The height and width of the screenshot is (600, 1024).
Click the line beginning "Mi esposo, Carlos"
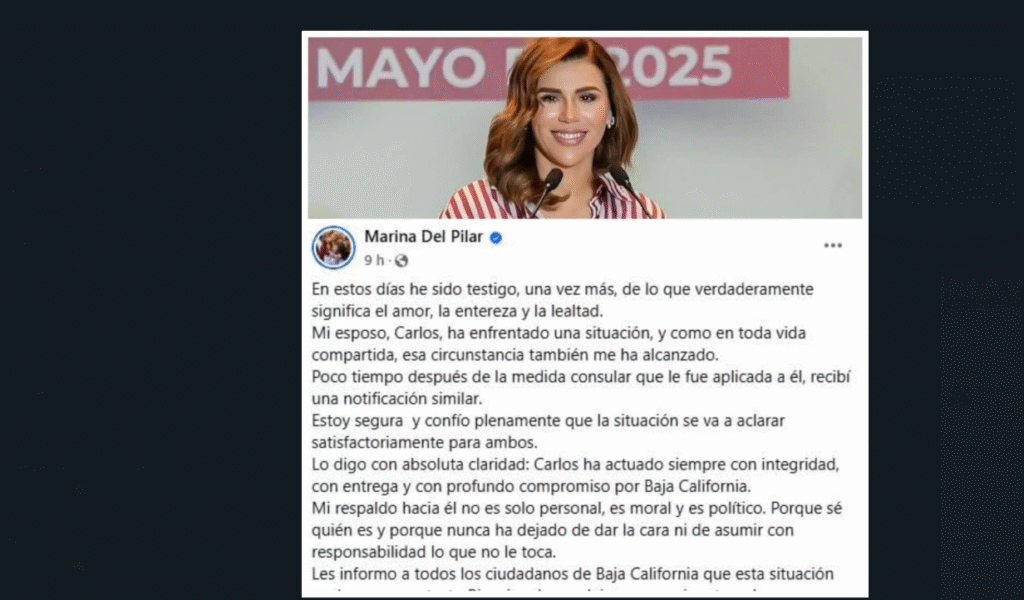click(558, 333)
